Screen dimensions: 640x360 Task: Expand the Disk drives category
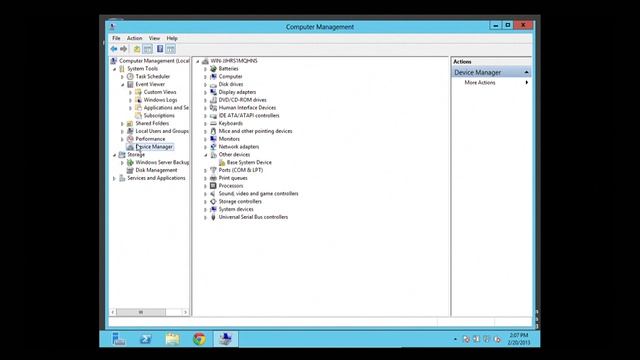coord(205,84)
